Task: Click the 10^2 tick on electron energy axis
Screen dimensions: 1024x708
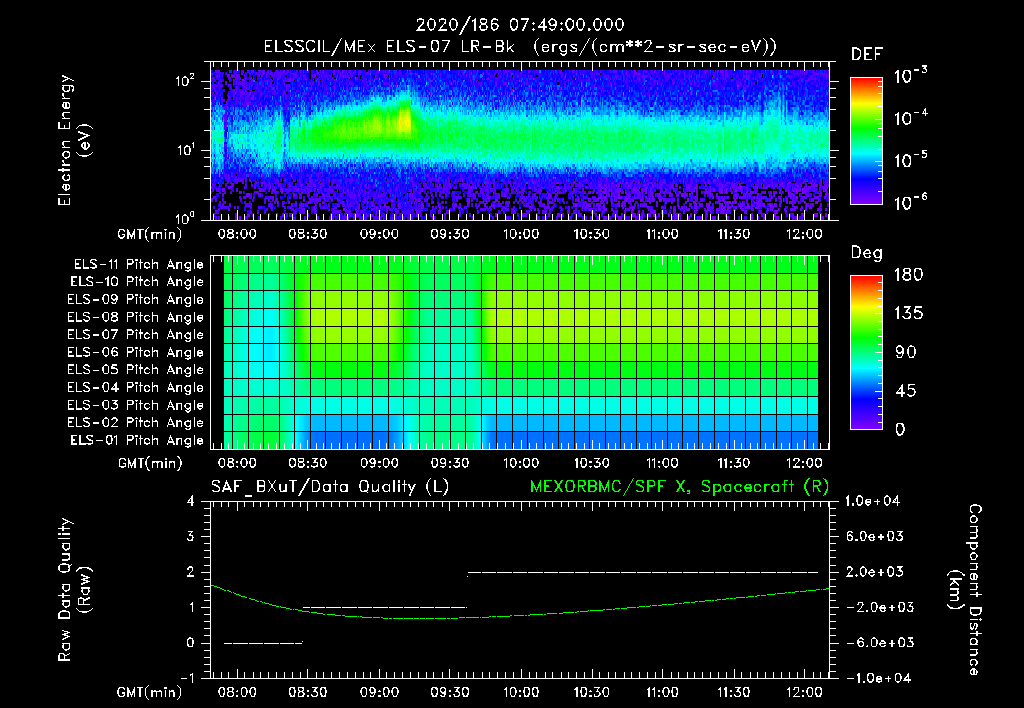Action: click(185, 81)
